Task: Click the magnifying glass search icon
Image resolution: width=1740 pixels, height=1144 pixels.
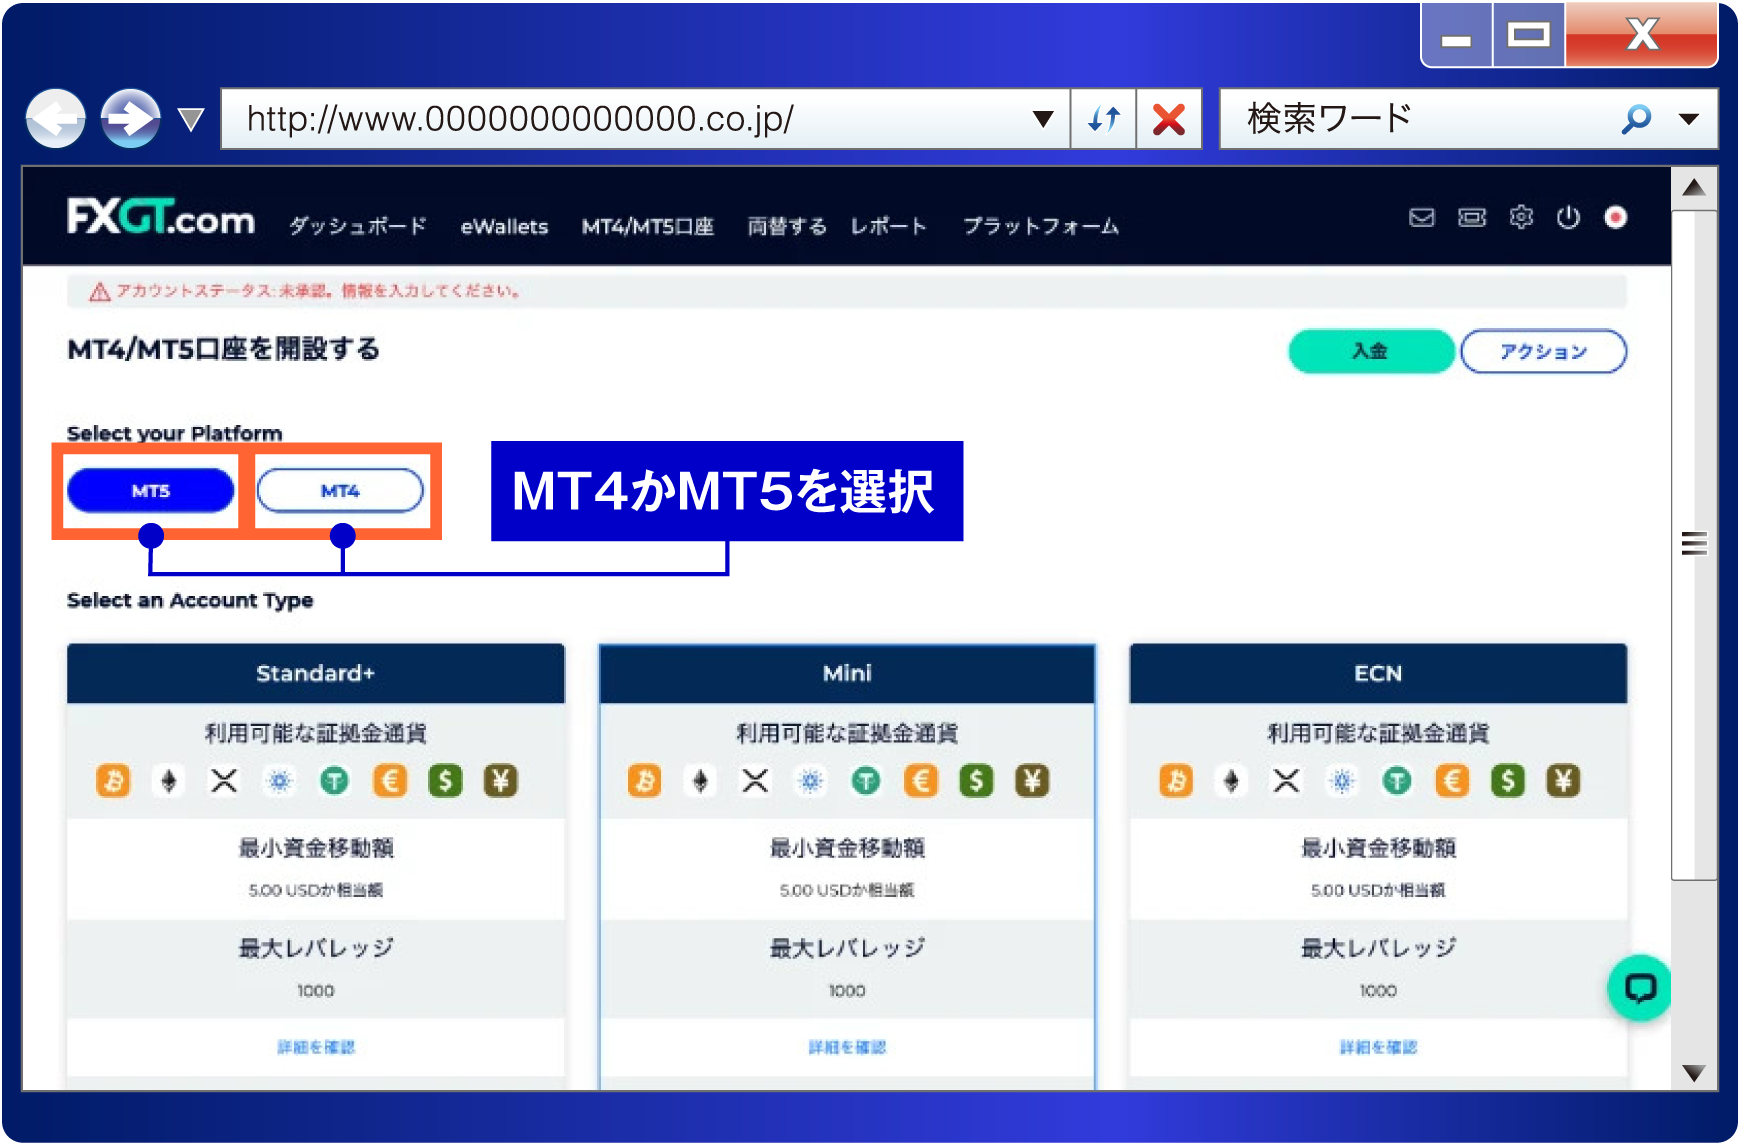Action: 1636,119
